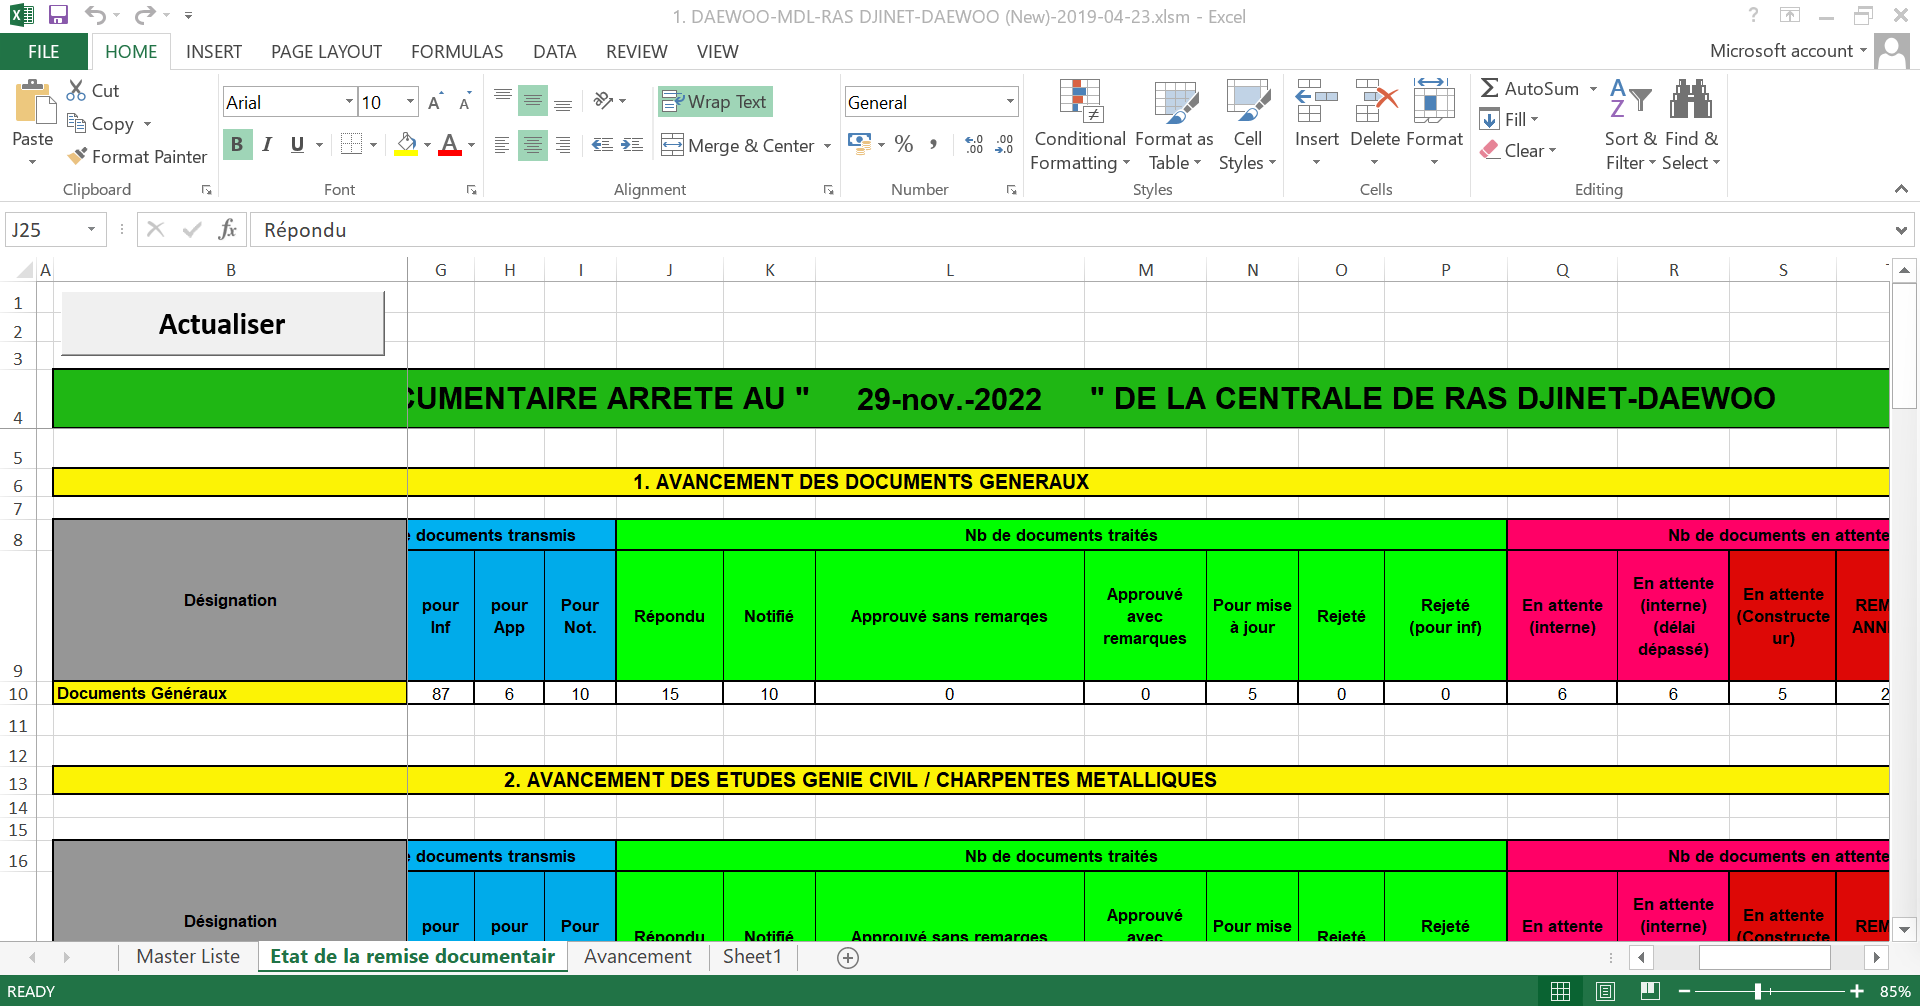Toggle Middle Align vertical alignment

click(533, 101)
